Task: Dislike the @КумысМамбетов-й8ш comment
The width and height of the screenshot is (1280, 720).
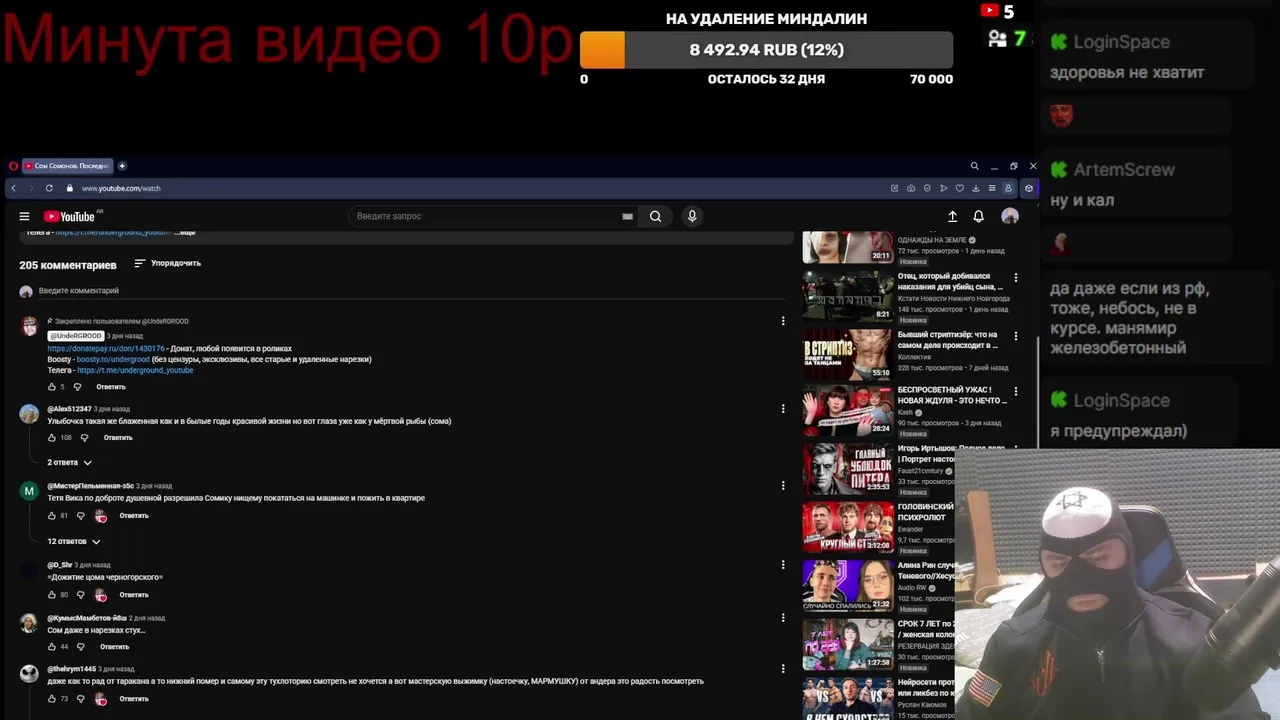Action: click(81, 646)
